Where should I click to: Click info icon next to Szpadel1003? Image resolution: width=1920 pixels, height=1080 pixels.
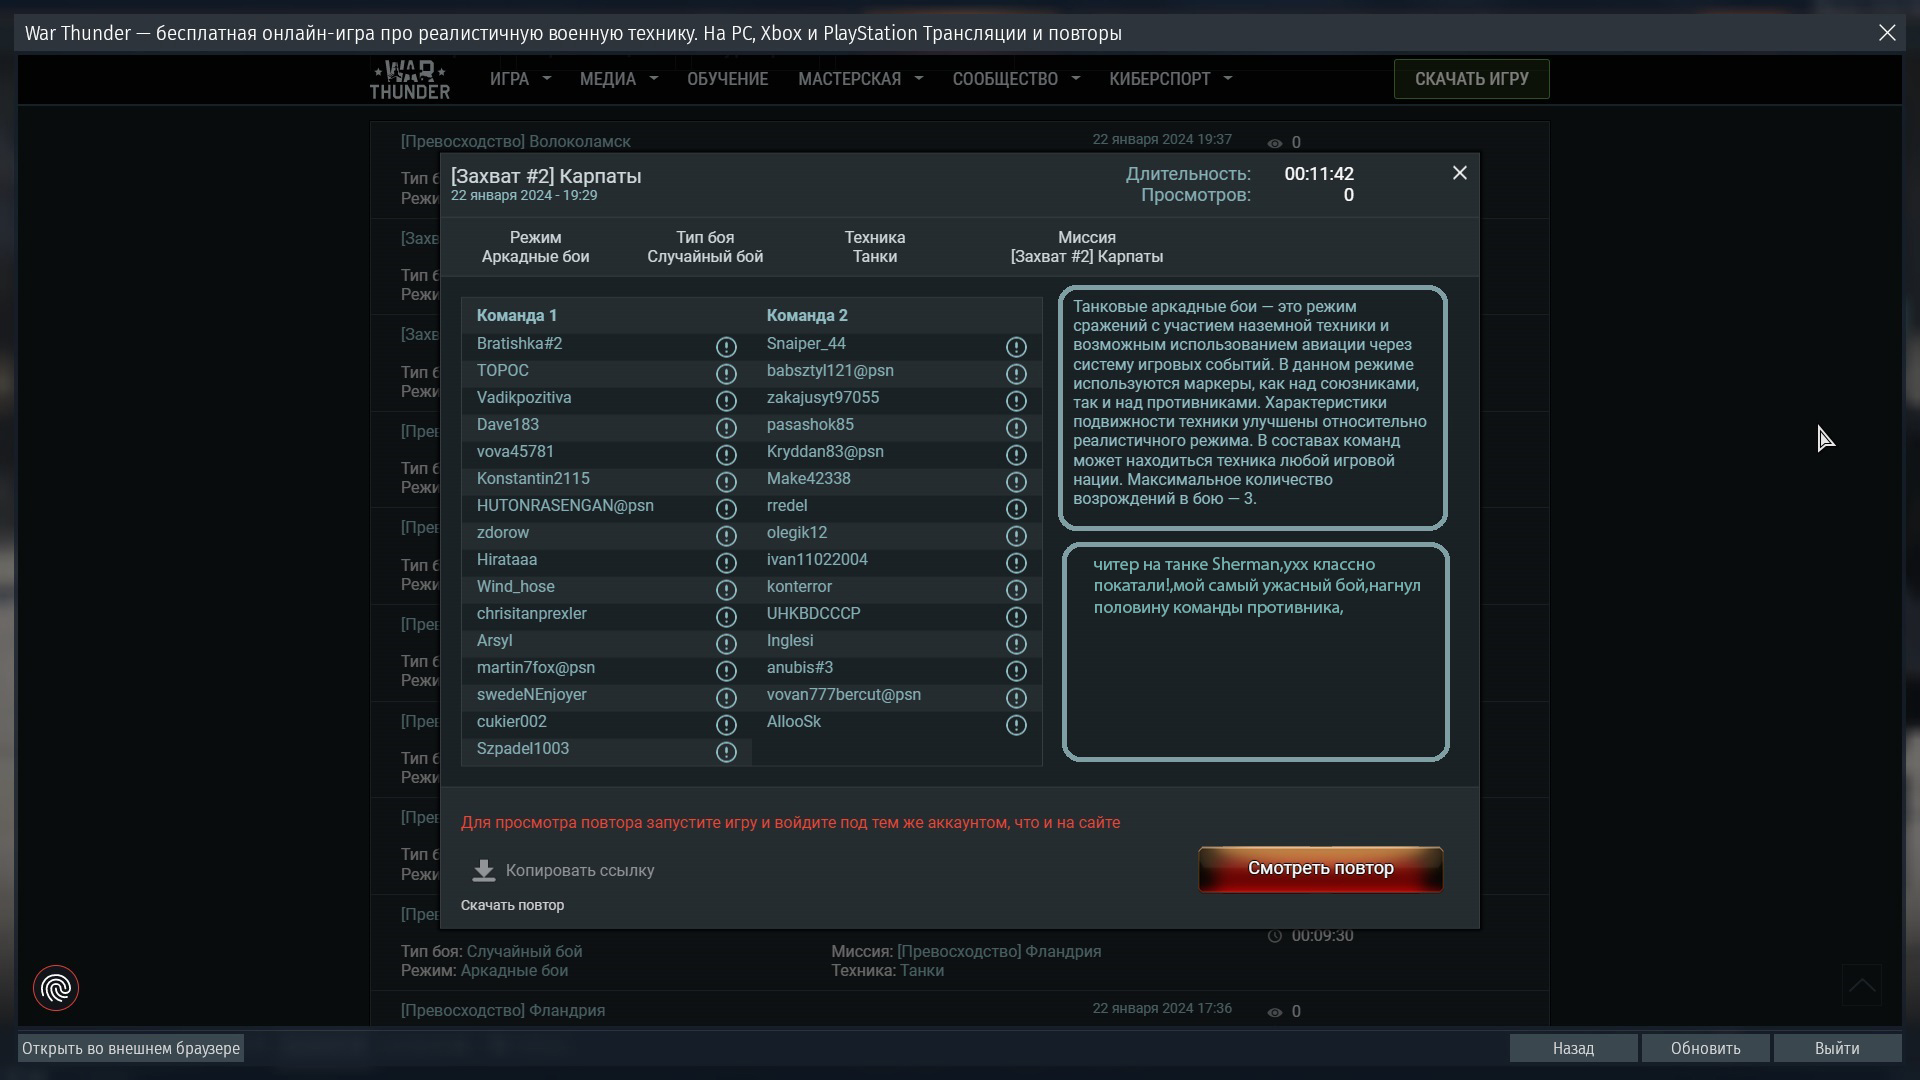pos(726,752)
